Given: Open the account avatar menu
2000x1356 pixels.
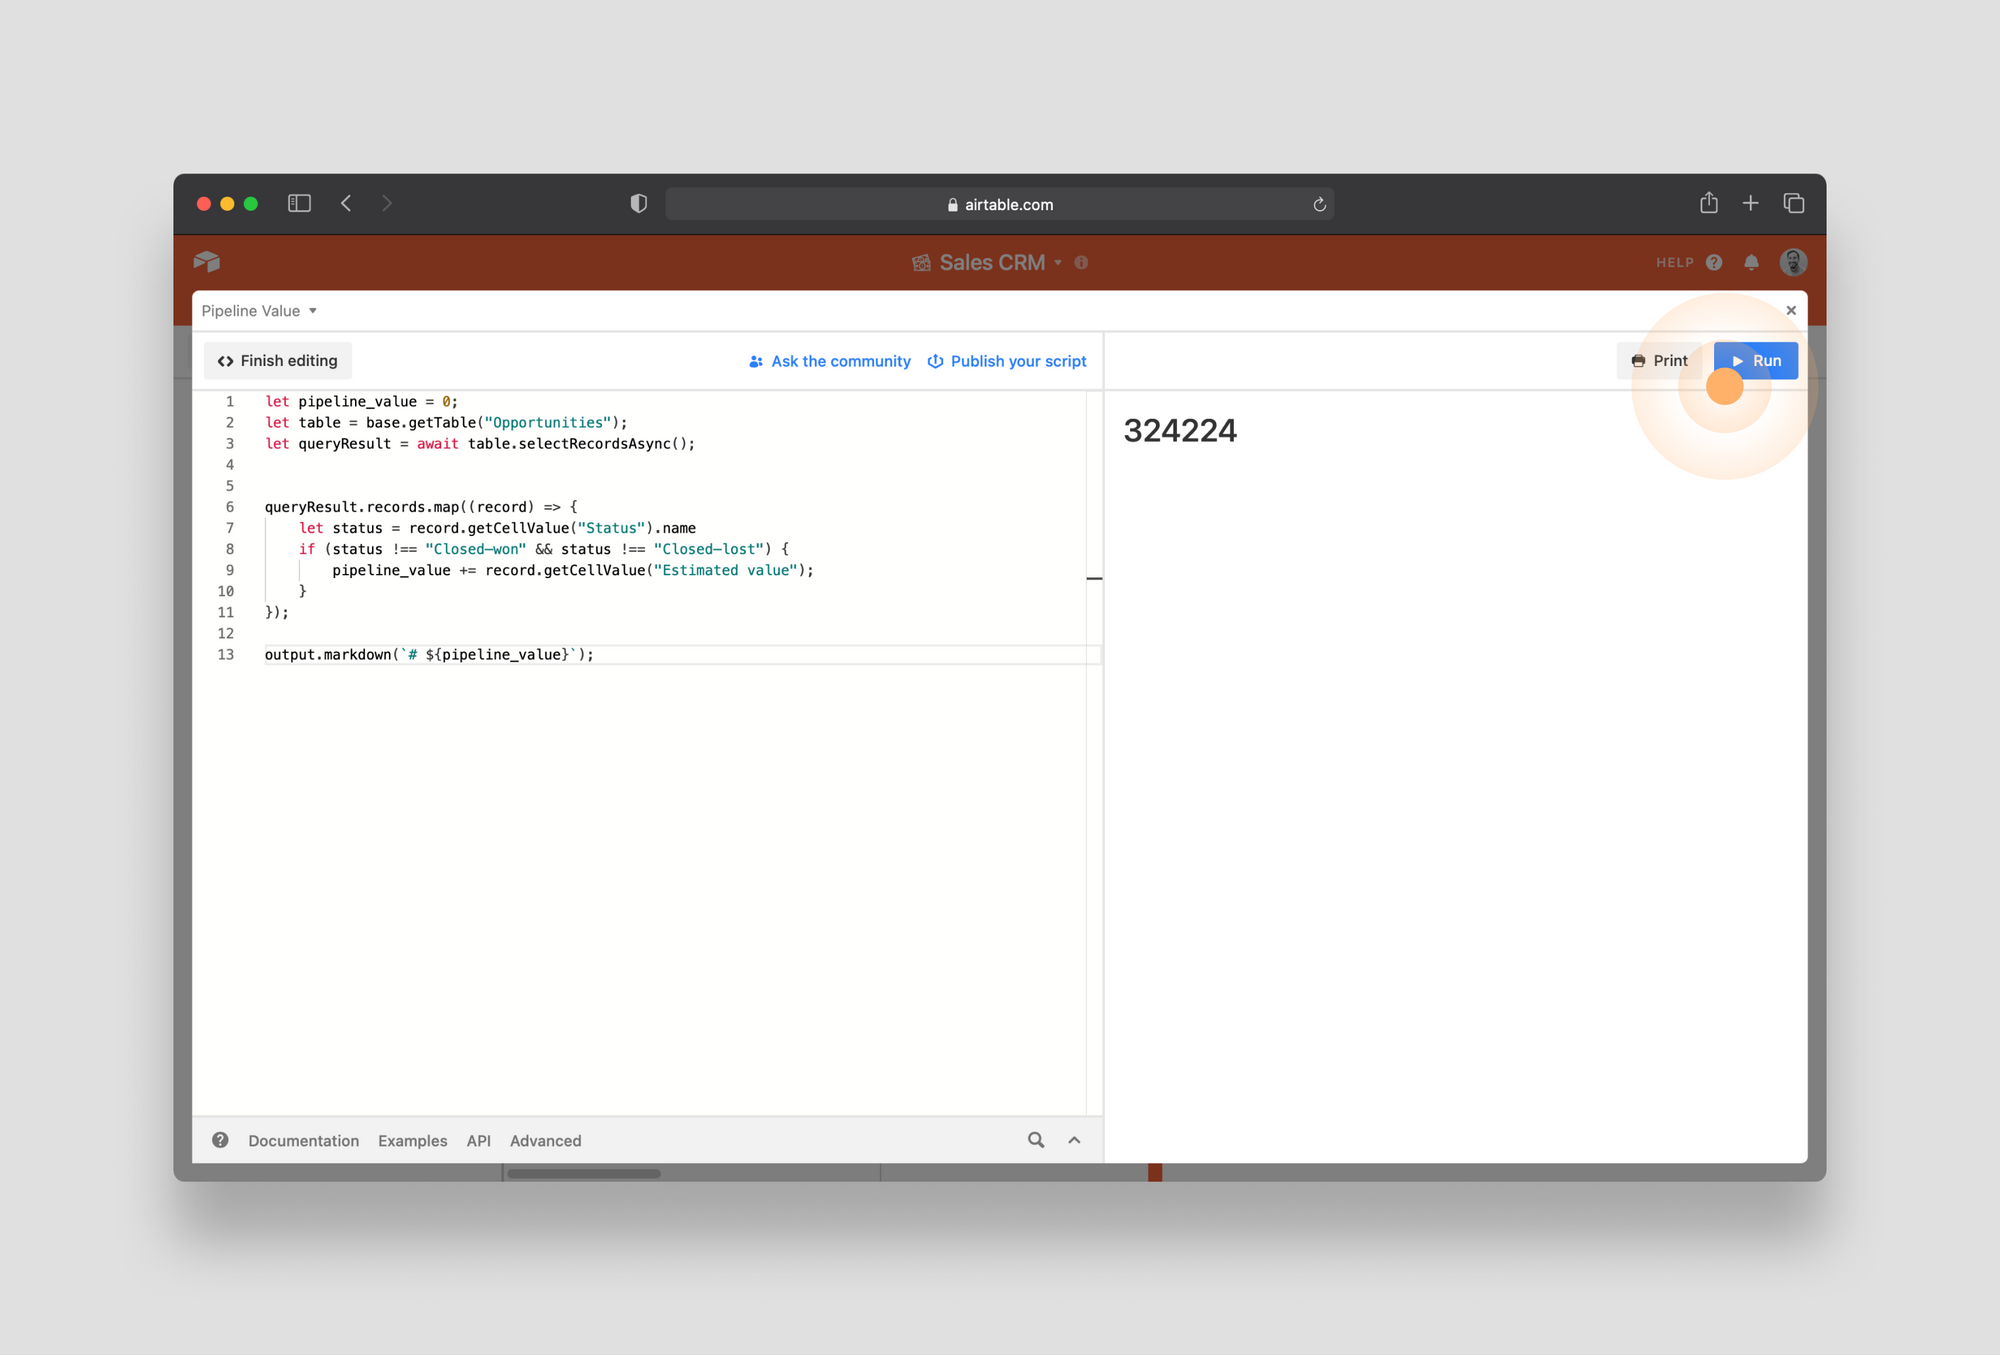Looking at the screenshot, I should 1793,262.
